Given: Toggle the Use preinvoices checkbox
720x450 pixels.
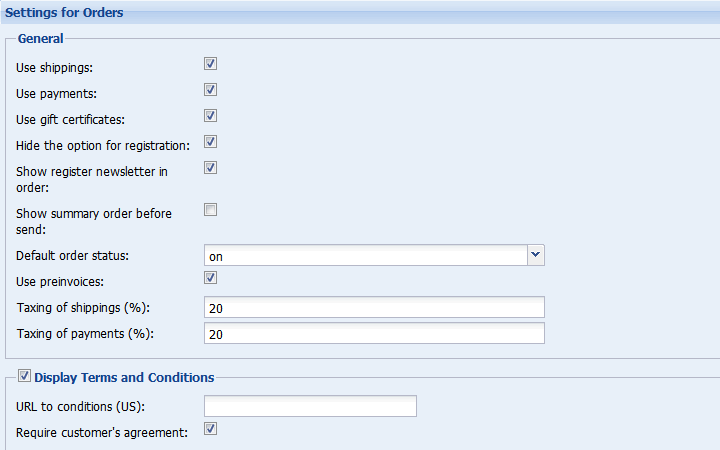Looking at the screenshot, I should point(210,278).
